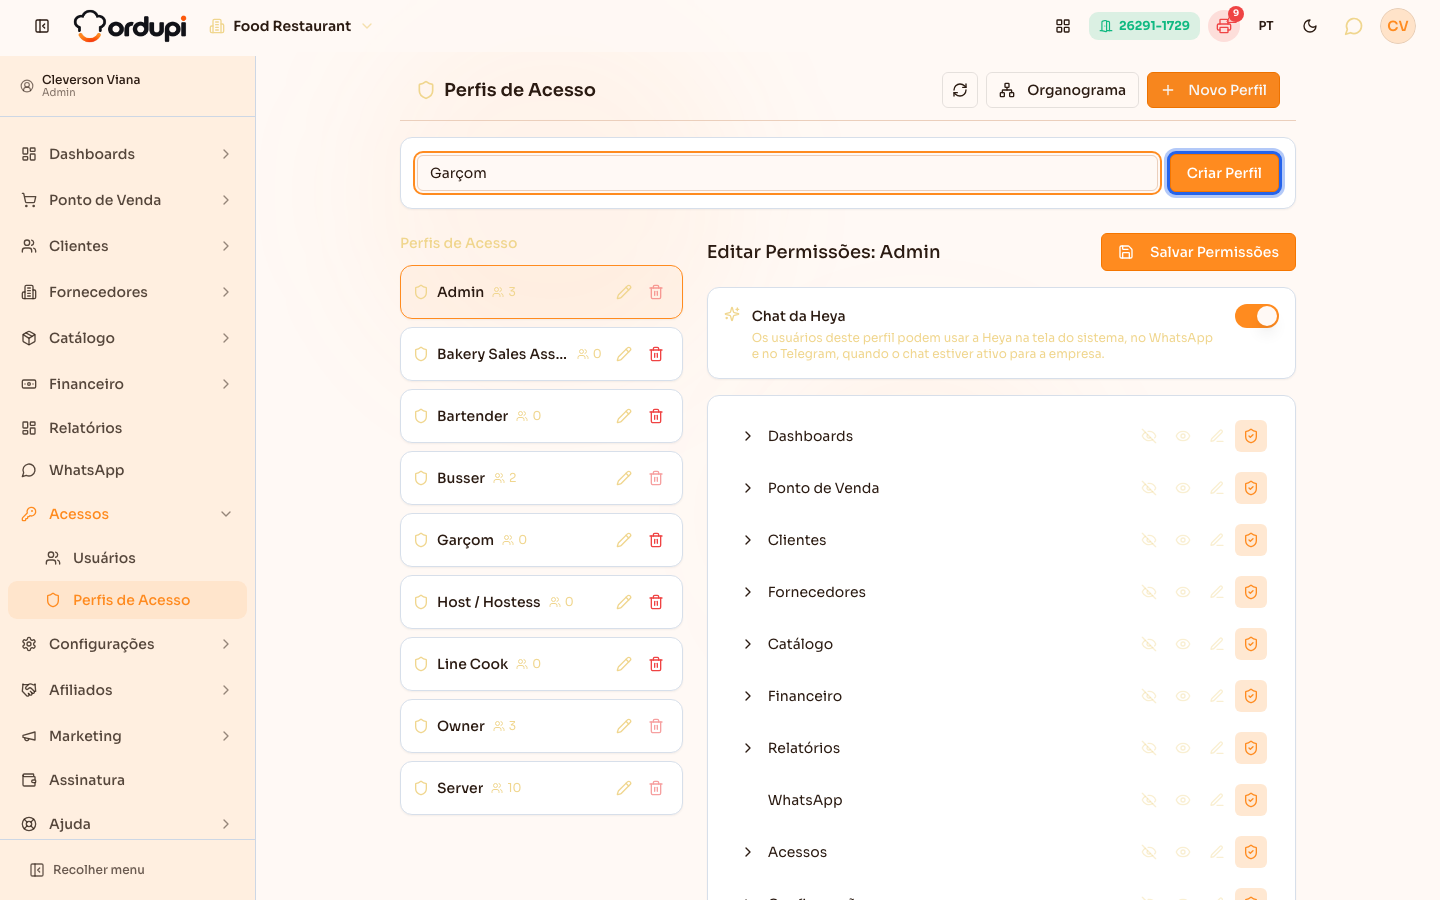Set the Dashboards row to hidden (crossed eye)
Image resolution: width=1440 pixels, height=900 pixels.
pyautogui.click(x=1149, y=436)
